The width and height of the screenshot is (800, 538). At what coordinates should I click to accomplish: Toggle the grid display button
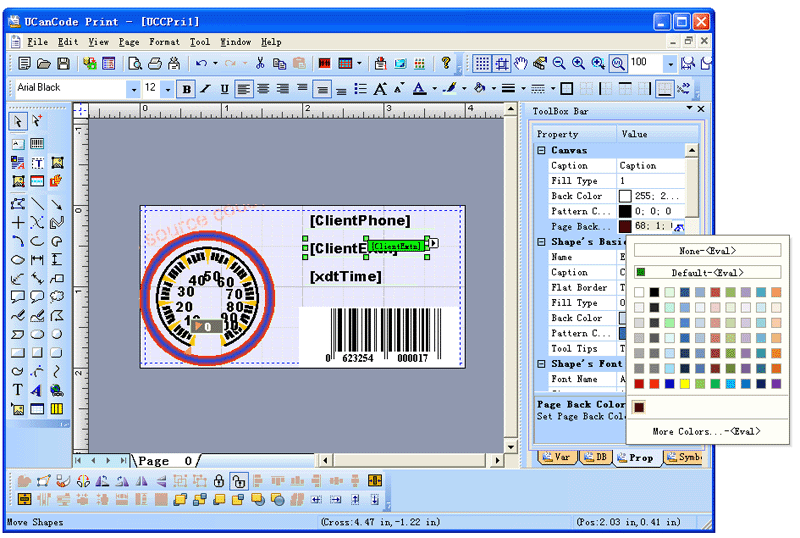pyautogui.click(x=482, y=63)
